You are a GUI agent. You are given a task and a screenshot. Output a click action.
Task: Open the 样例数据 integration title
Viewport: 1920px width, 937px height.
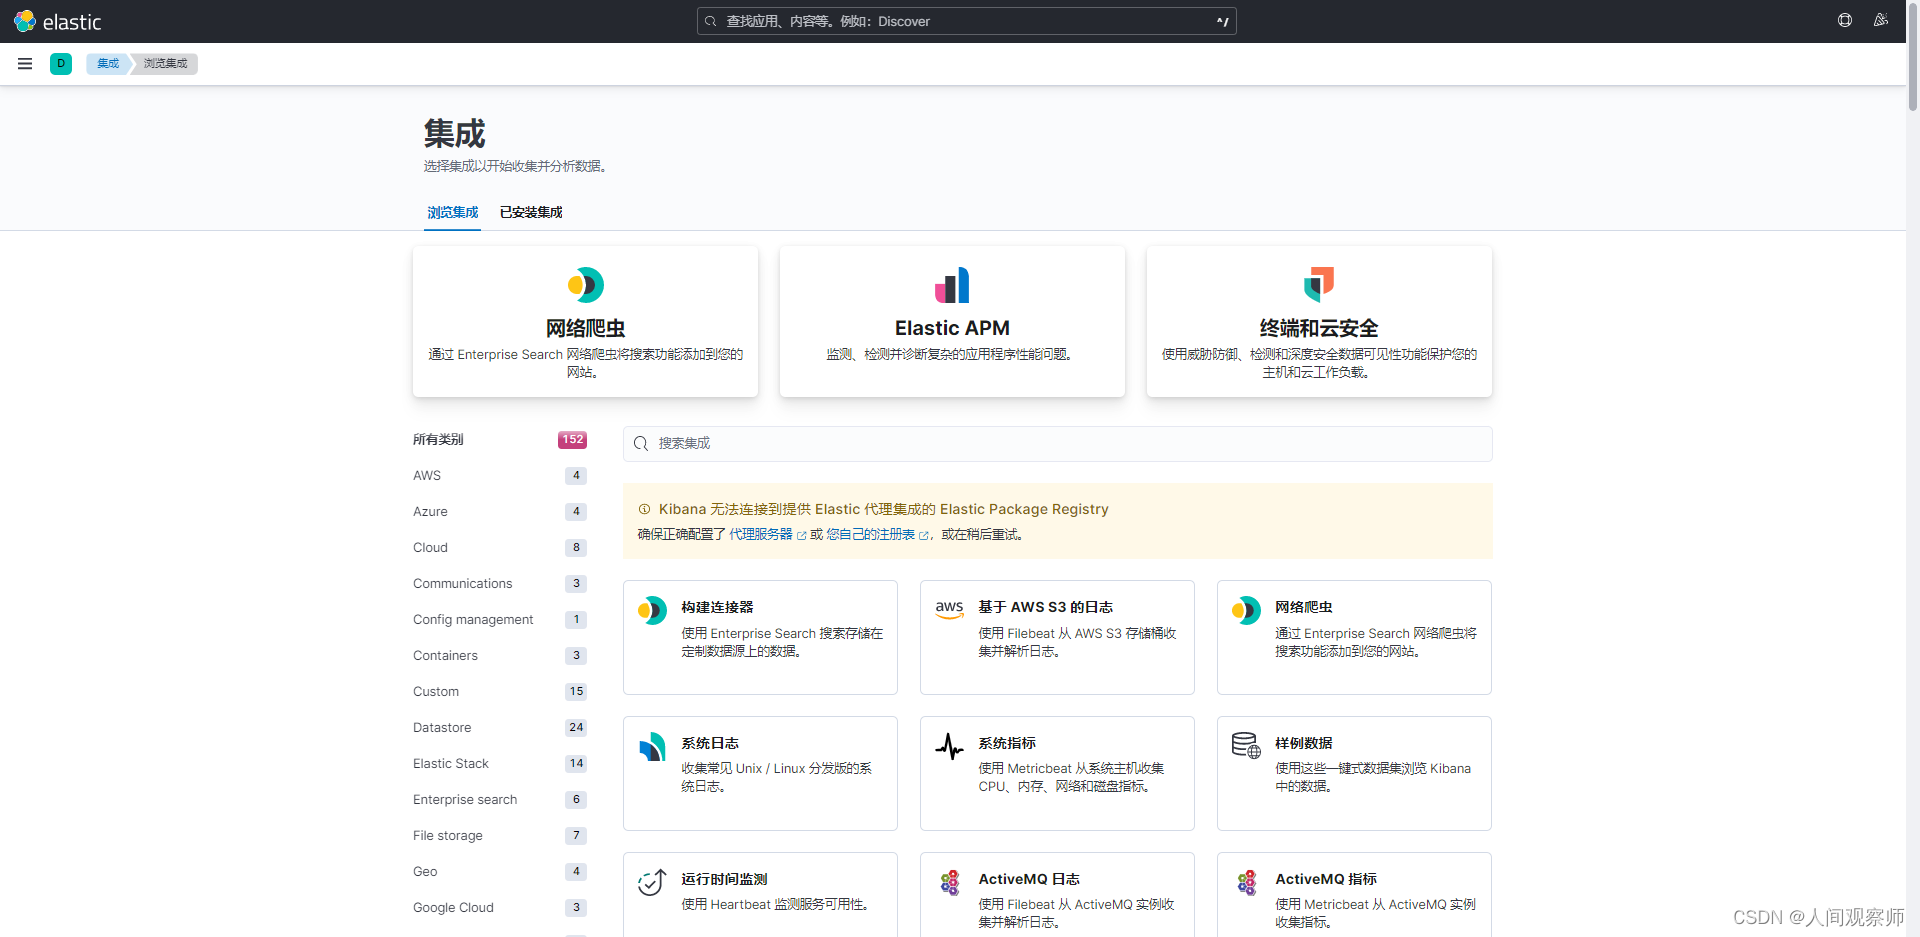point(1304,743)
